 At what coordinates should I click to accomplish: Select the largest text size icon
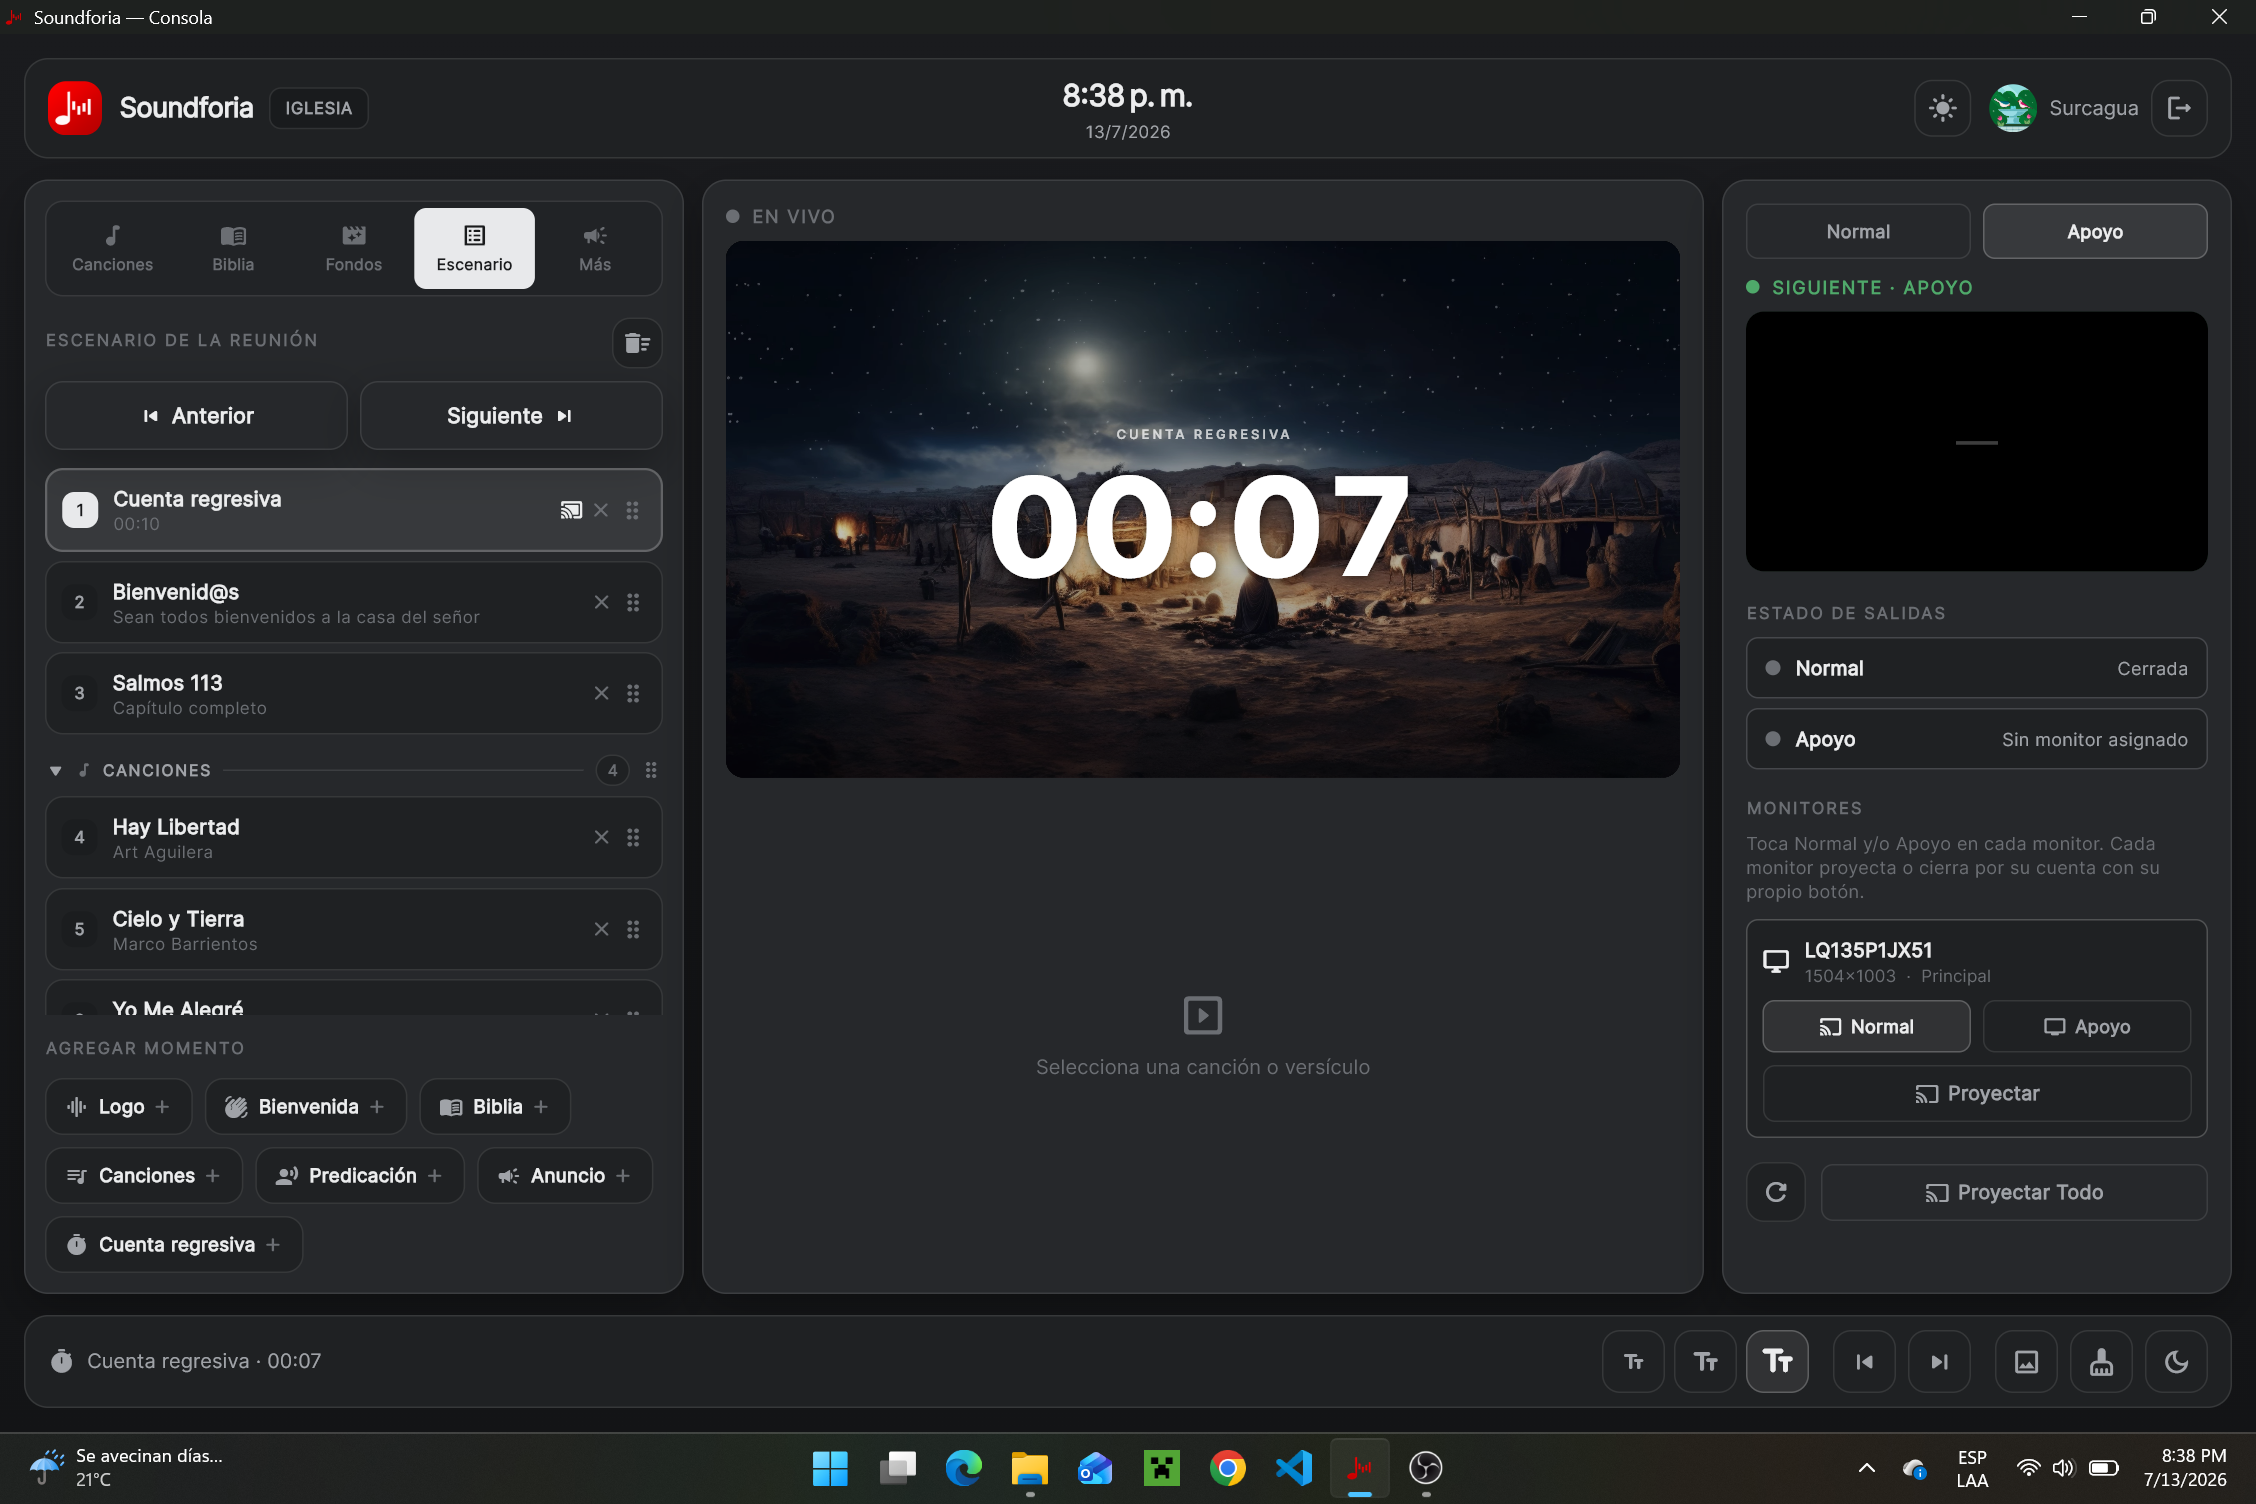point(1777,1361)
